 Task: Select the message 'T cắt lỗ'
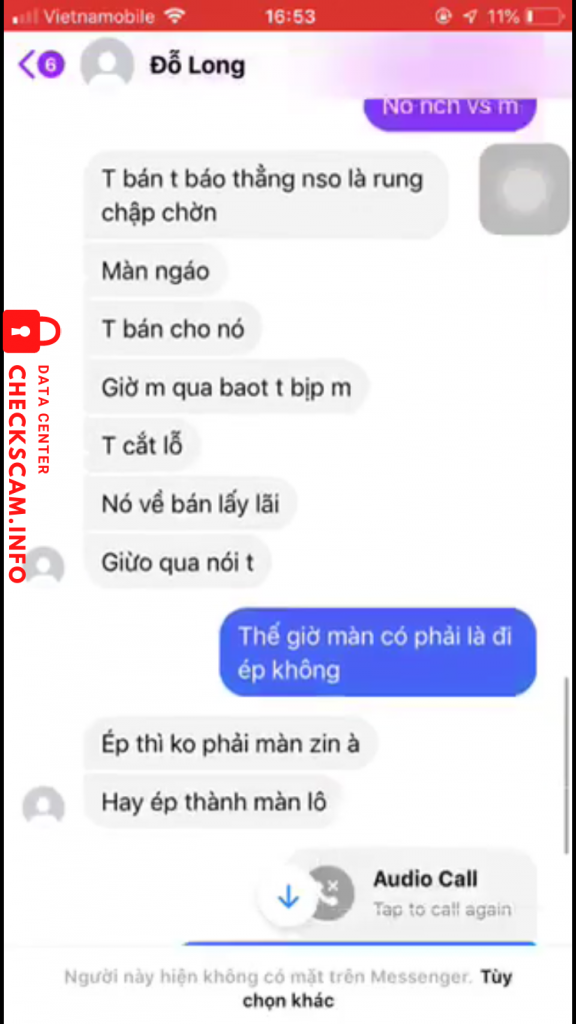142,446
